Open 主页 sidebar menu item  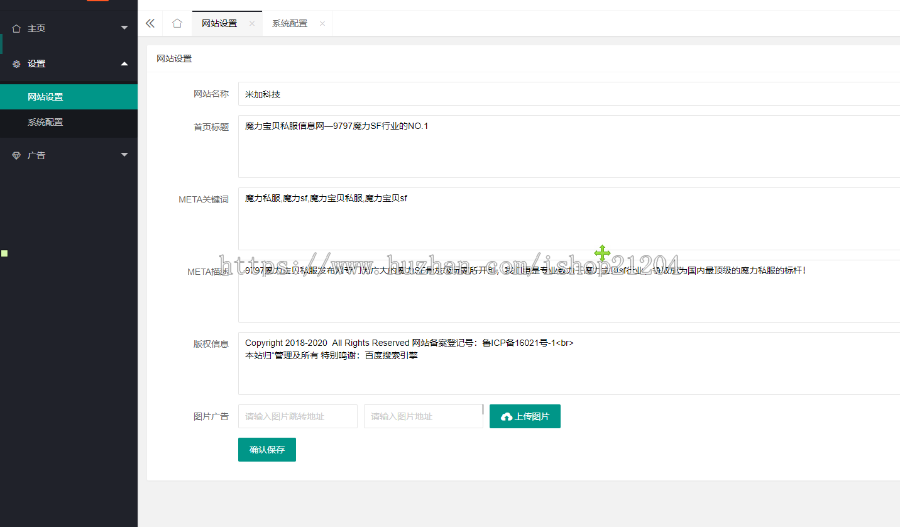69,28
